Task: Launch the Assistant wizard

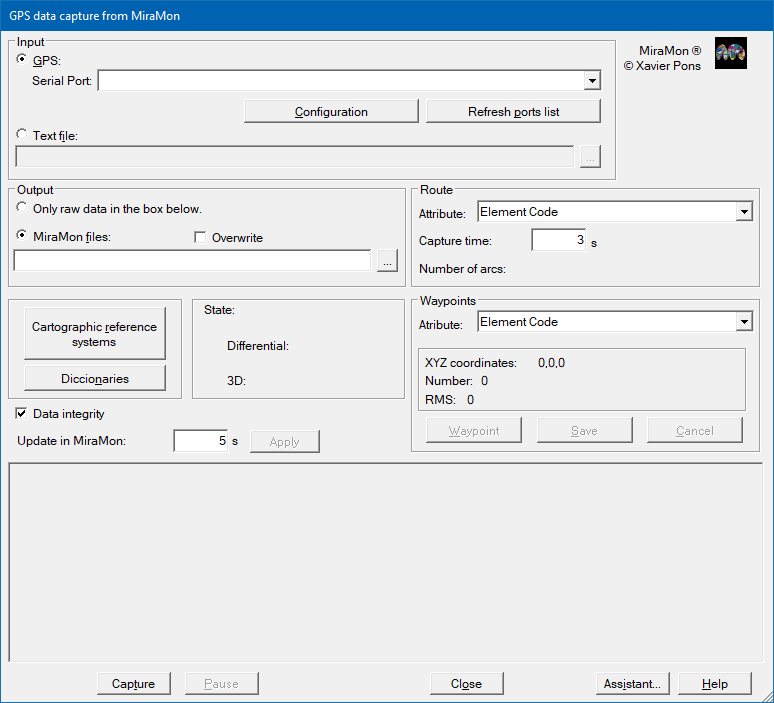Action: (x=632, y=684)
